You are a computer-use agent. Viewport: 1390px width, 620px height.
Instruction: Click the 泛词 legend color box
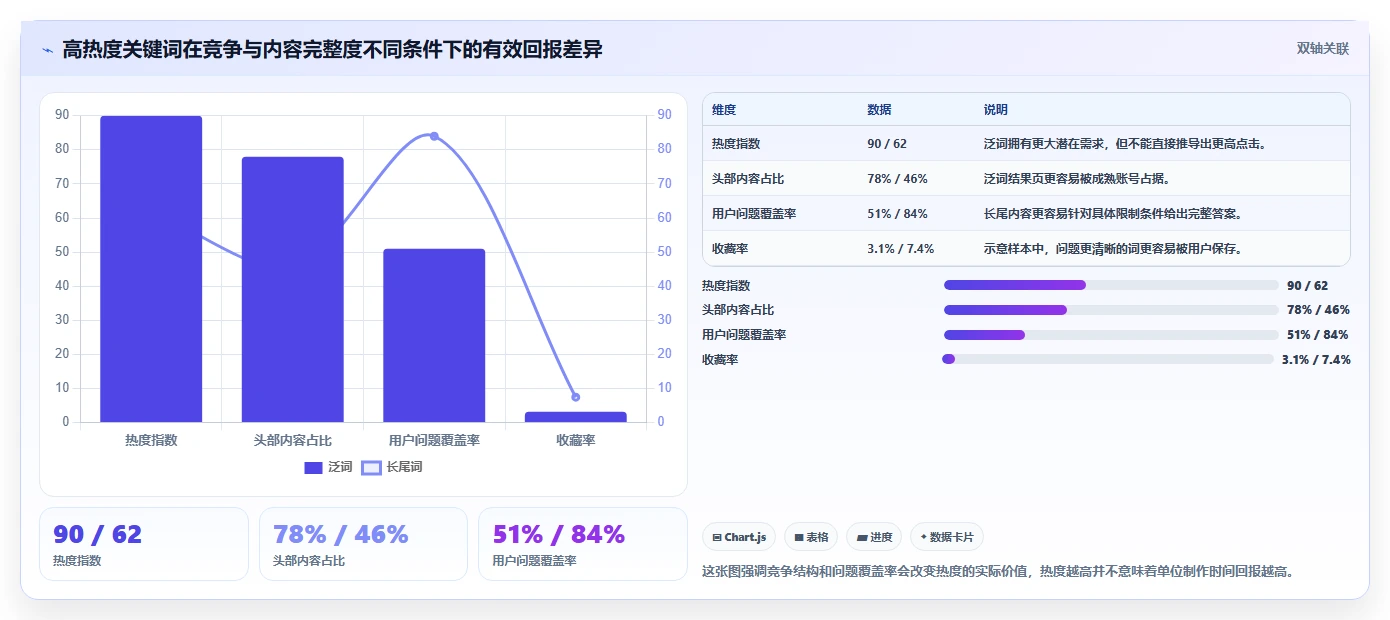click(313, 467)
